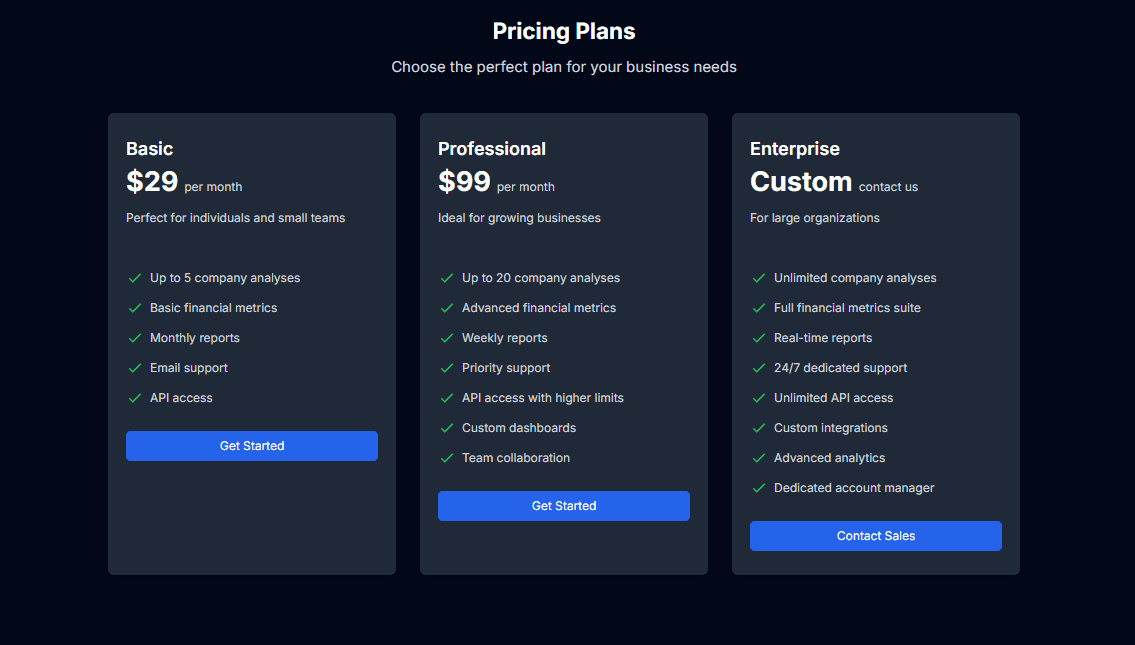
Task: Click the Basic plan title
Action: (150, 149)
